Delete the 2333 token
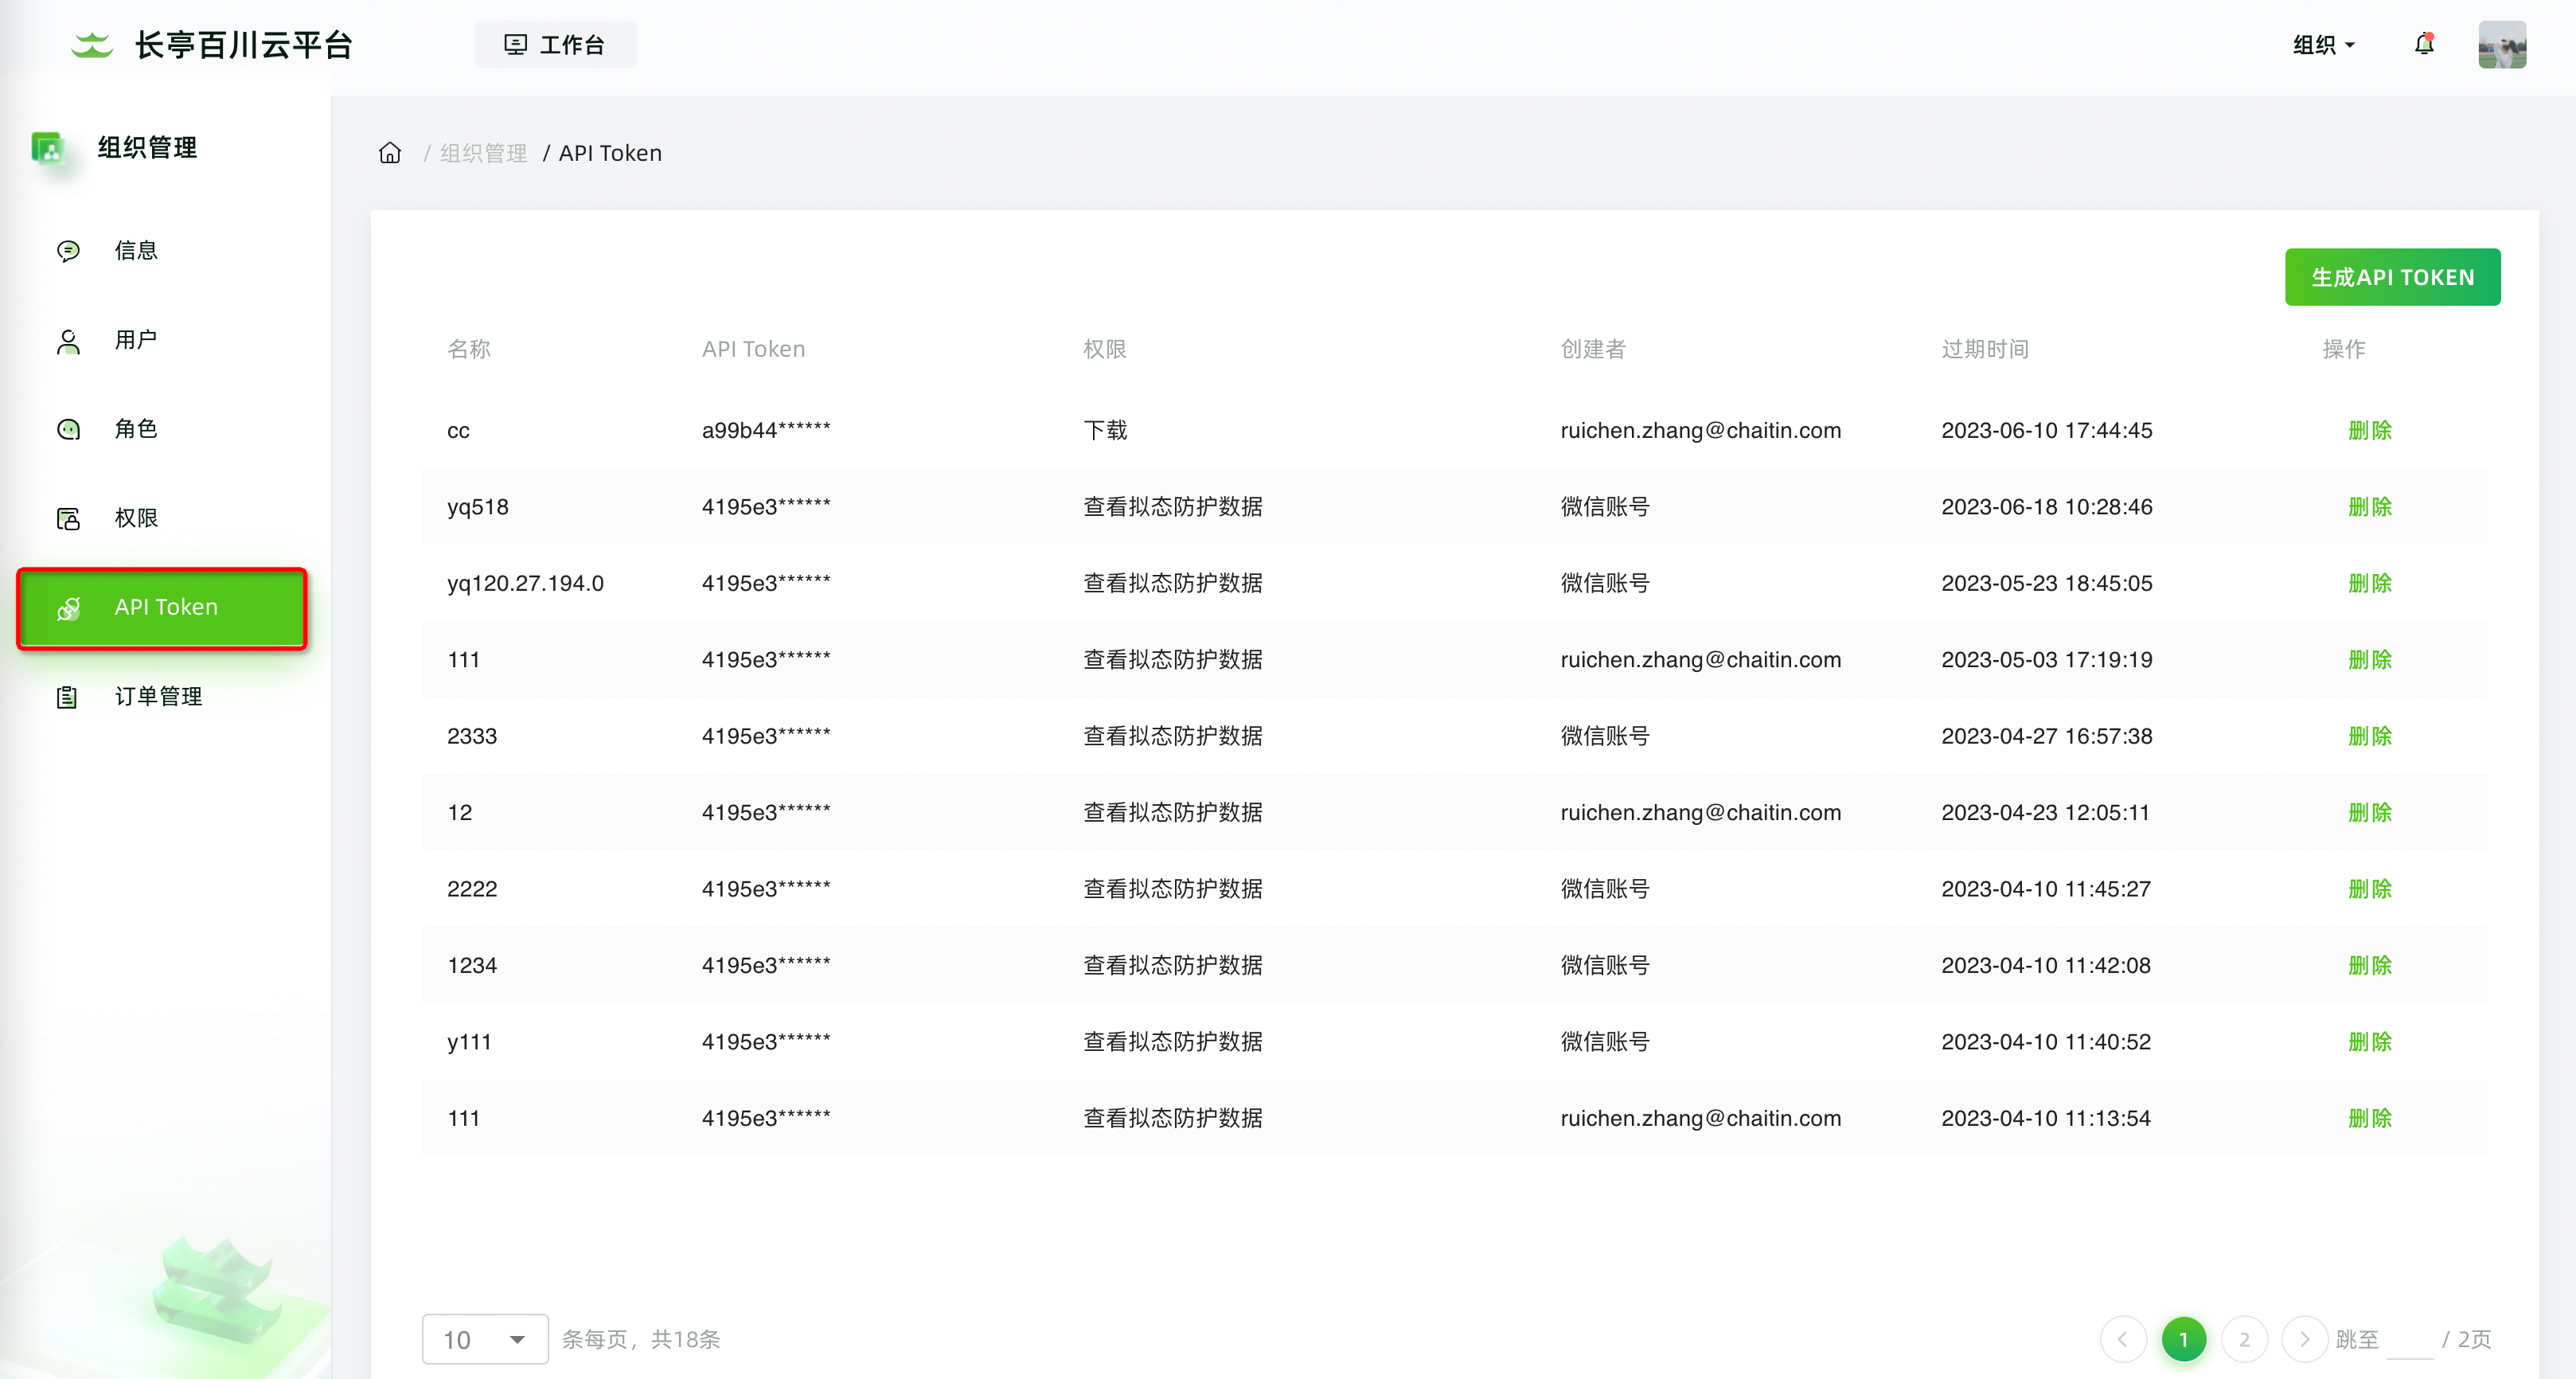Screen dimensions: 2576x1379 pos(2370,736)
